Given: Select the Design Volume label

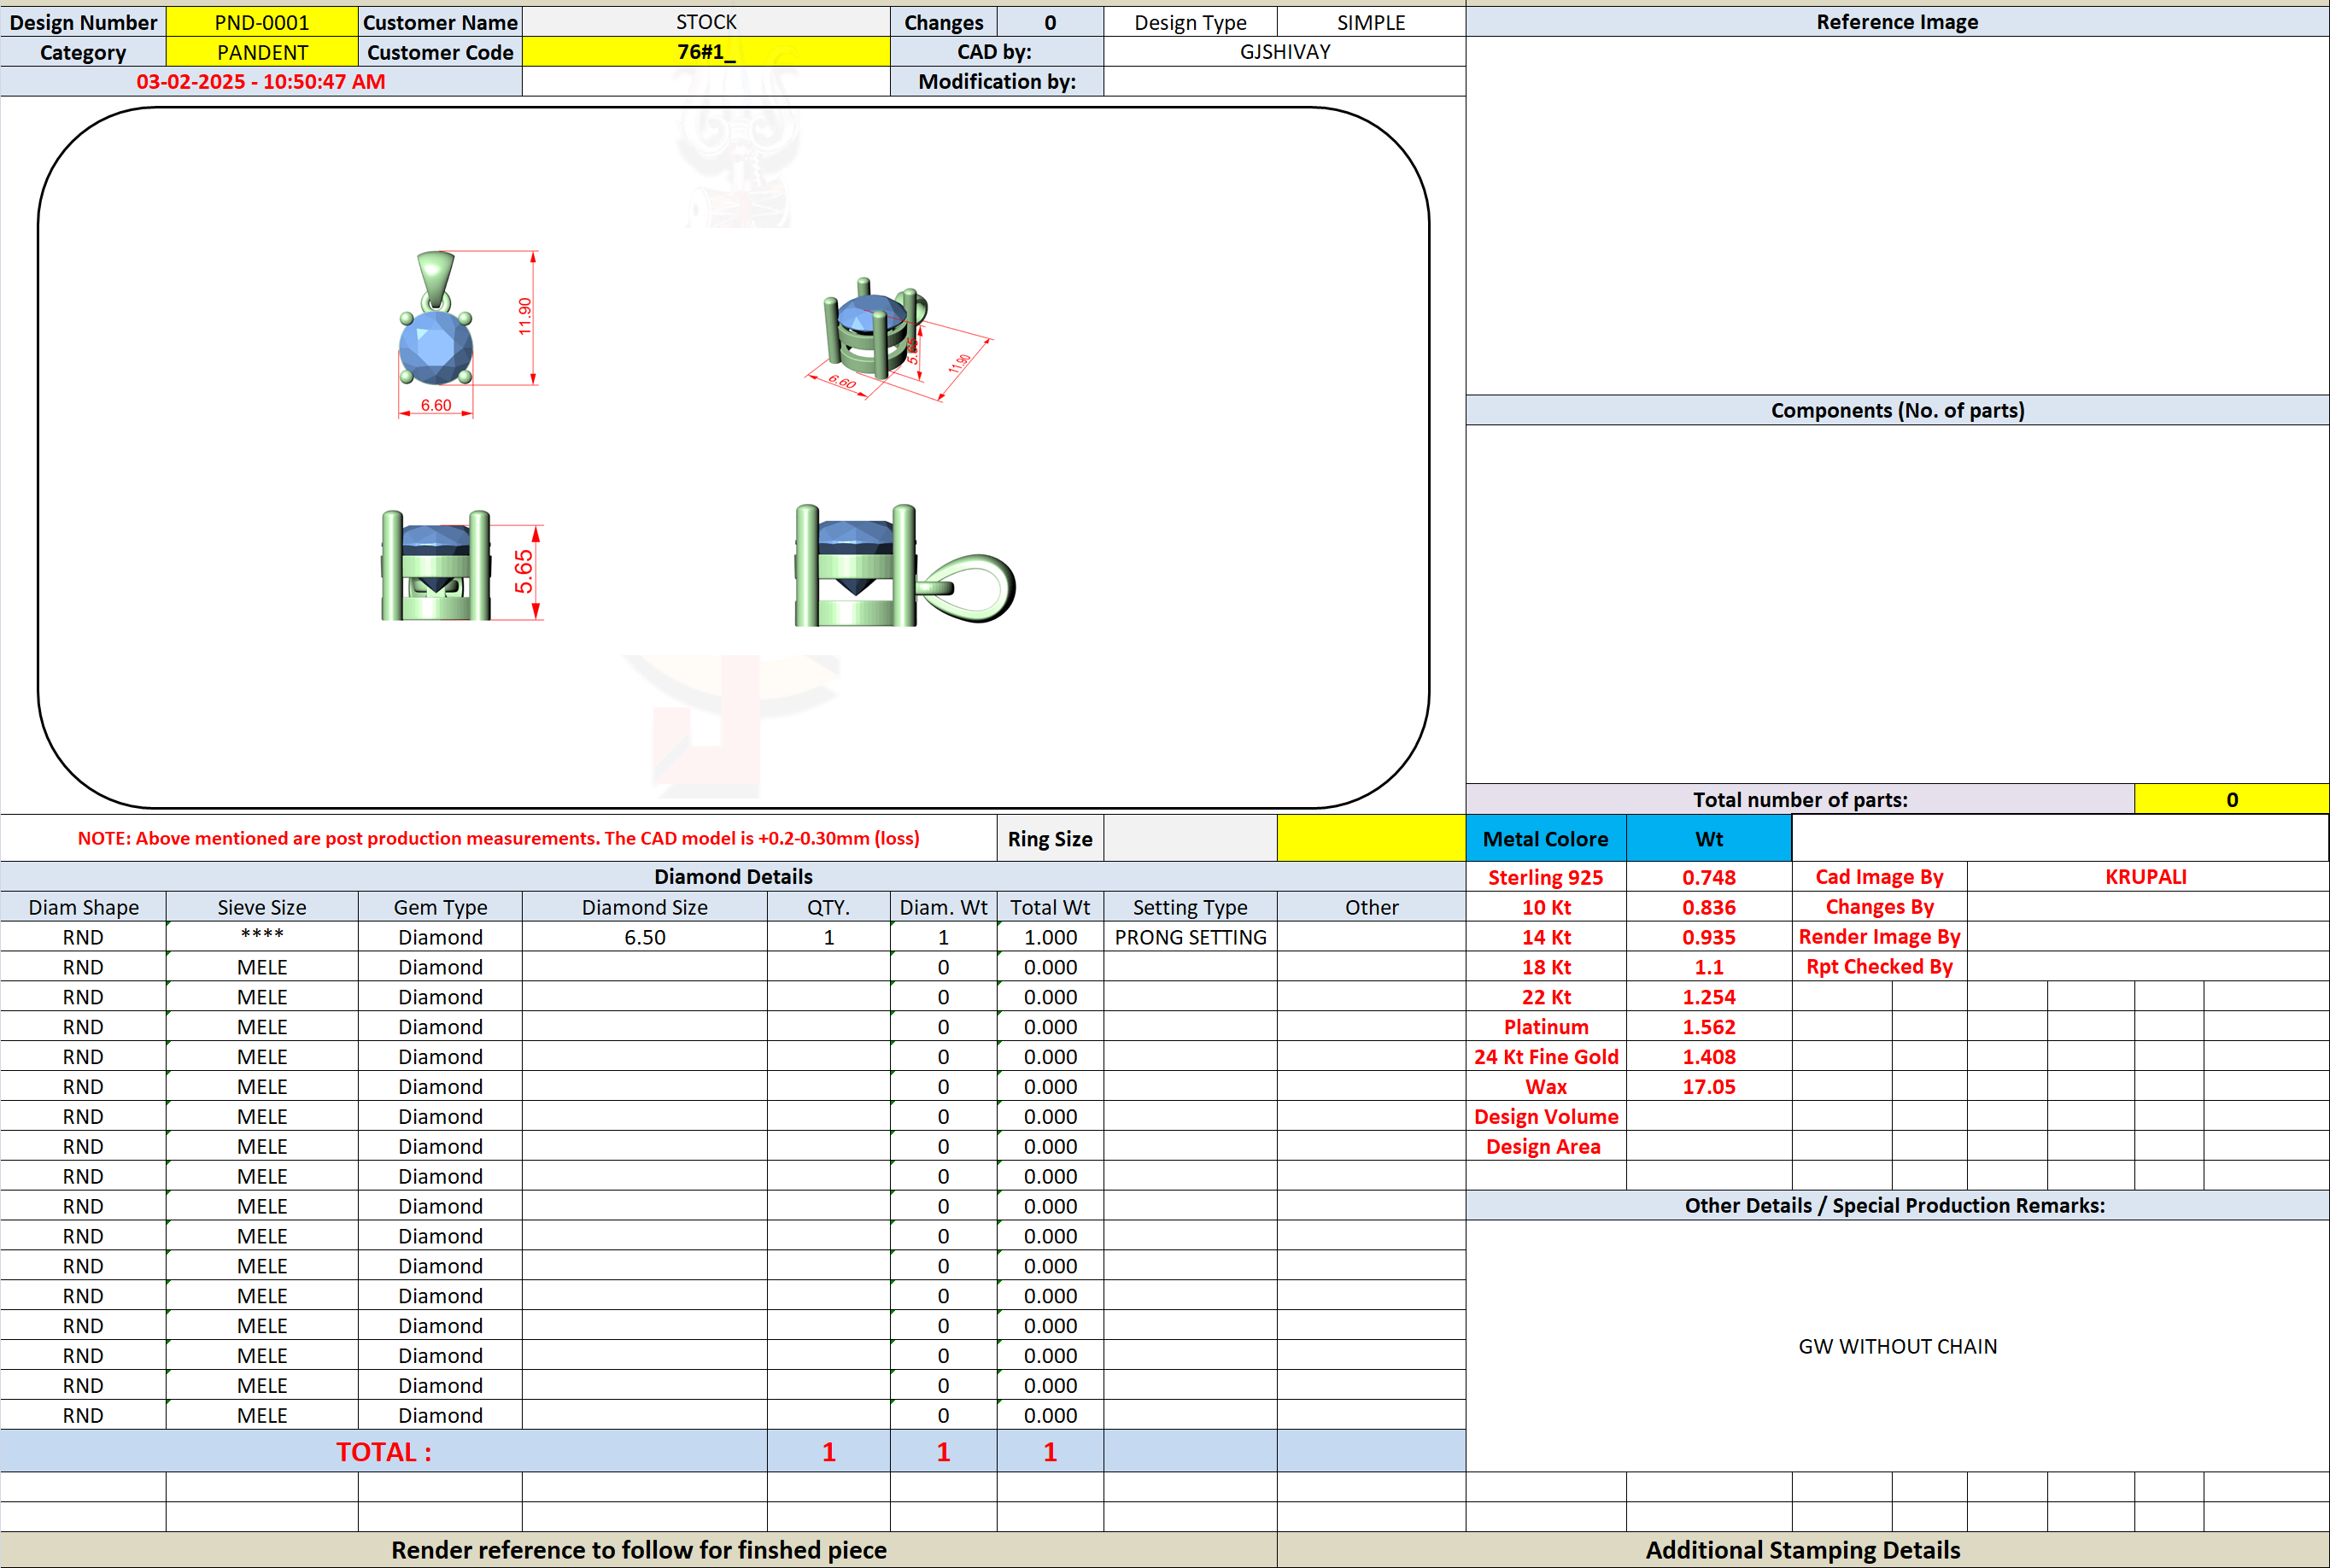Looking at the screenshot, I should coord(1546,1117).
